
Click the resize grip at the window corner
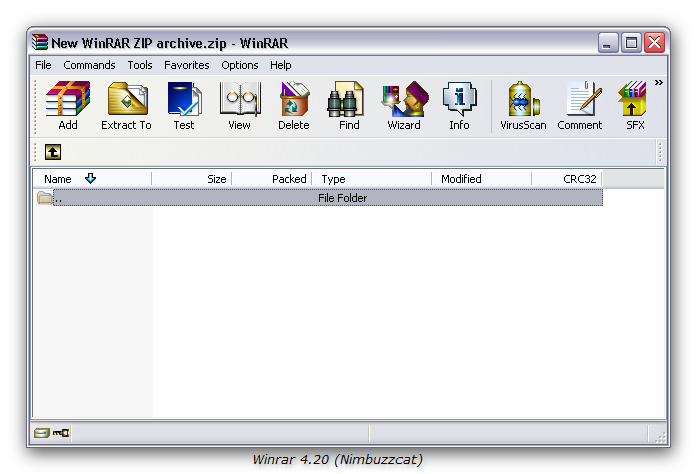tap(661, 437)
